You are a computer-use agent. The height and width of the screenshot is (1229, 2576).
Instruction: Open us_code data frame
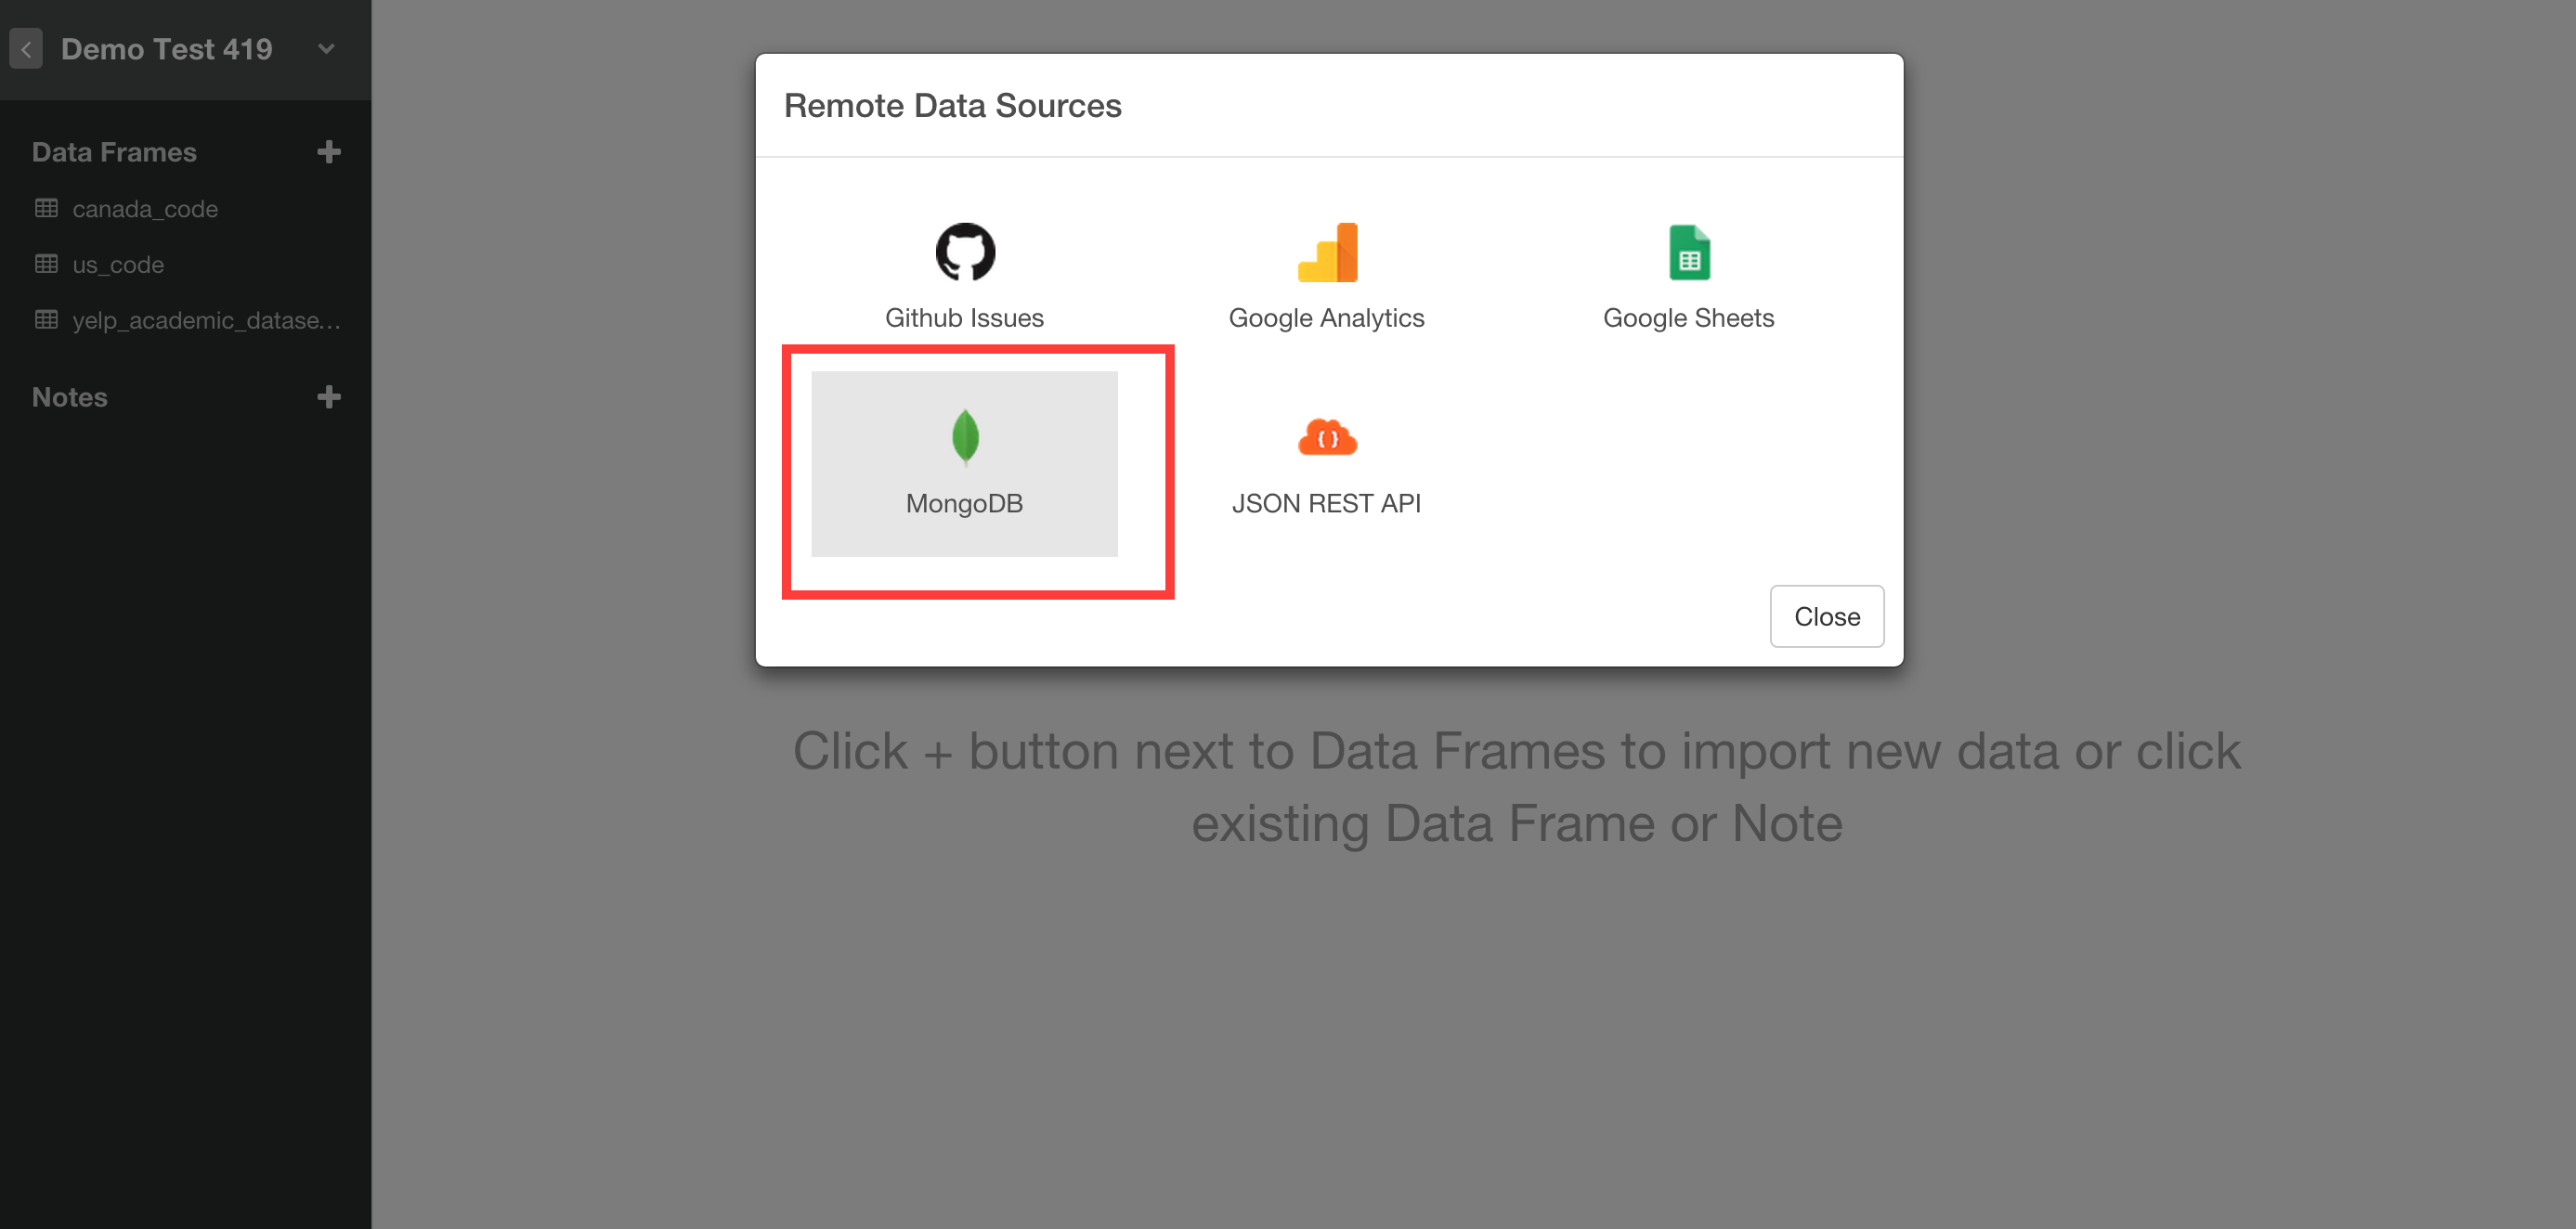118,263
